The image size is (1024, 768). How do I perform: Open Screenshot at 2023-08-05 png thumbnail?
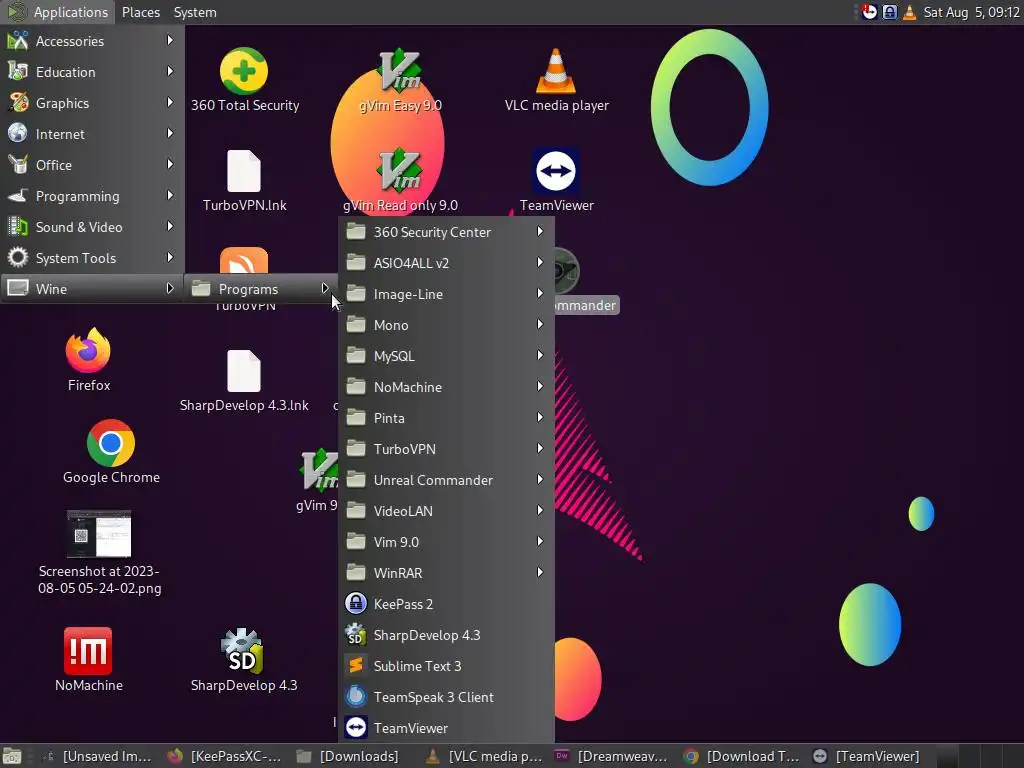(x=99, y=552)
